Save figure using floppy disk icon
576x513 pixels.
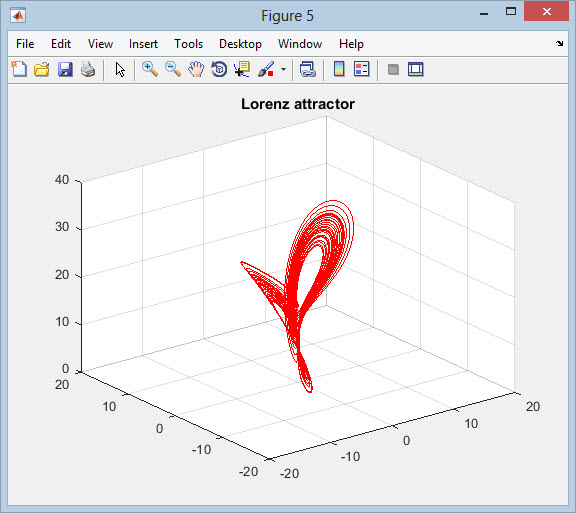click(65, 69)
